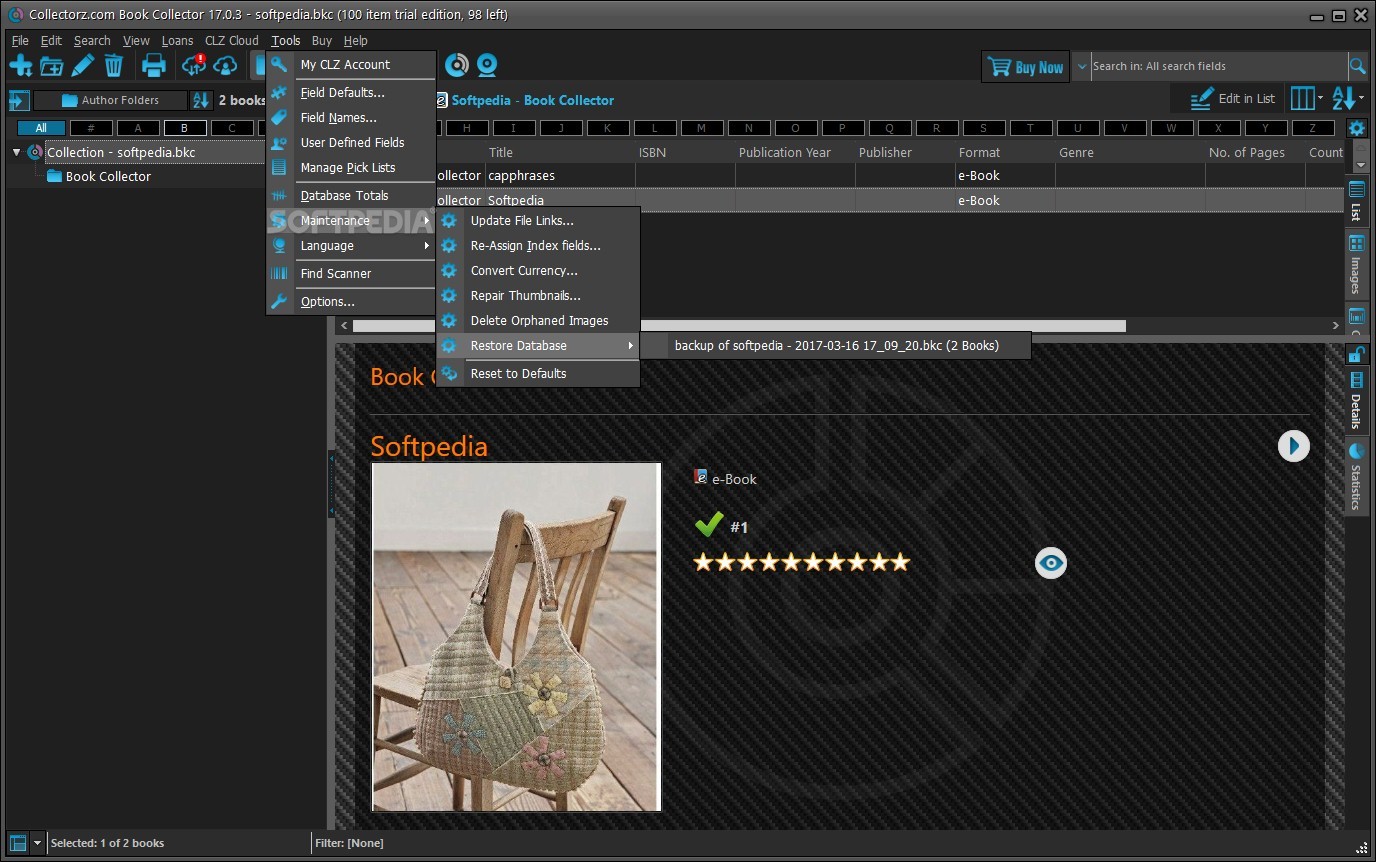Click the Print toolbar icon
Viewport: 1376px width, 862px height.
154,66
